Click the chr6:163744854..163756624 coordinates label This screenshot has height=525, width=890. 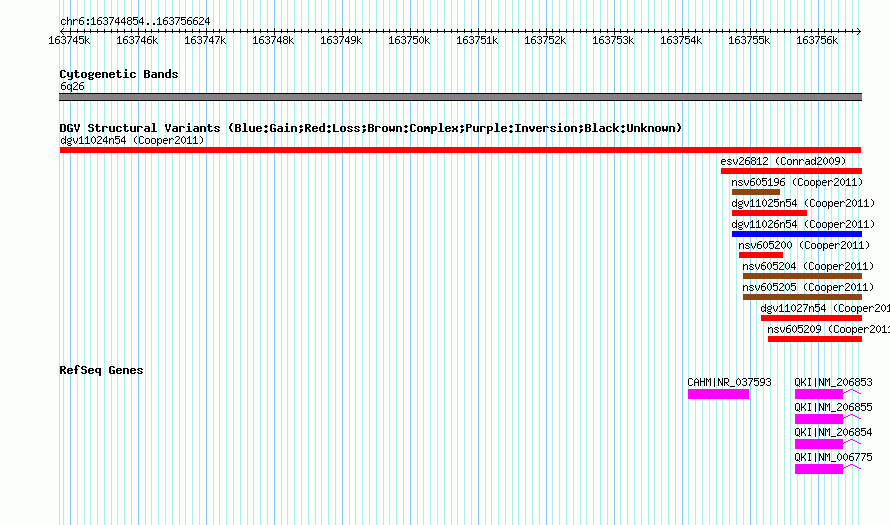coord(135,21)
